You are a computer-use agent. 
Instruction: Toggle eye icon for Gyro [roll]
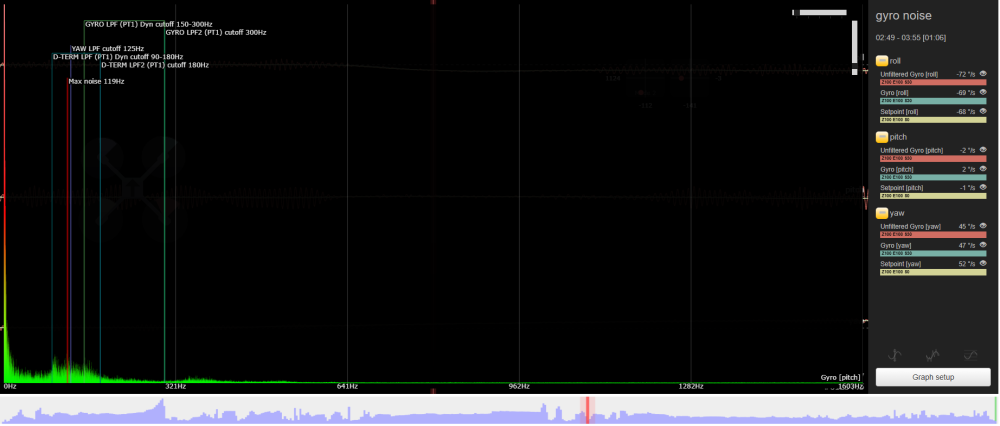(x=983, y=92)
